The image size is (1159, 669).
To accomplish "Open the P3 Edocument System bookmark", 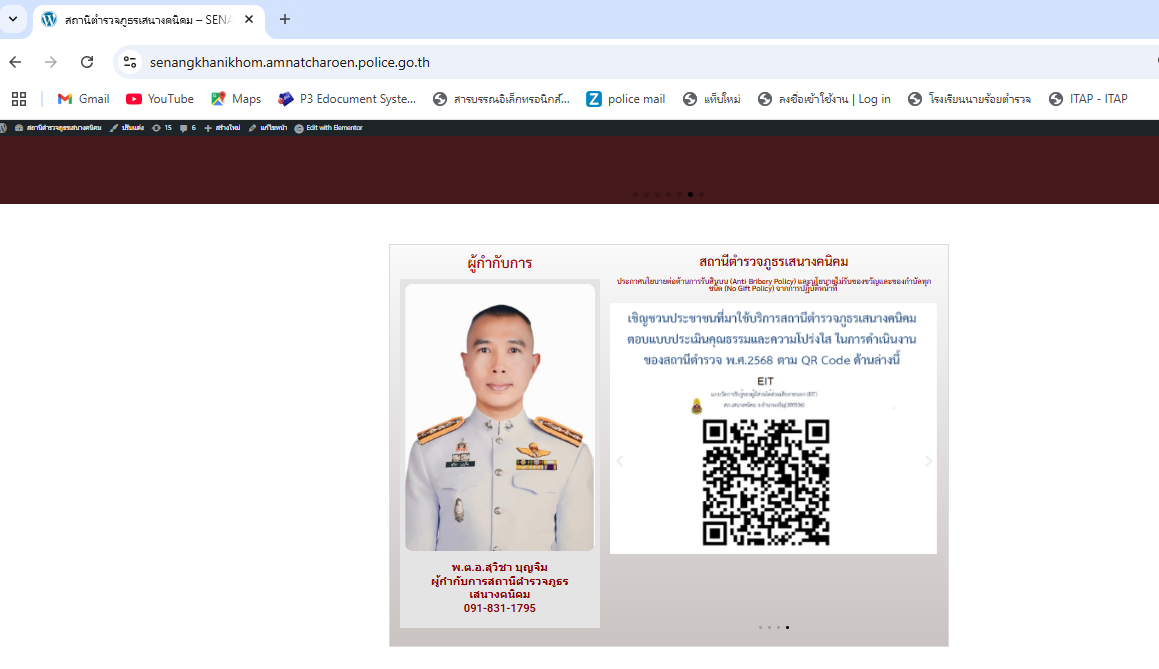I will pos(347,99).
